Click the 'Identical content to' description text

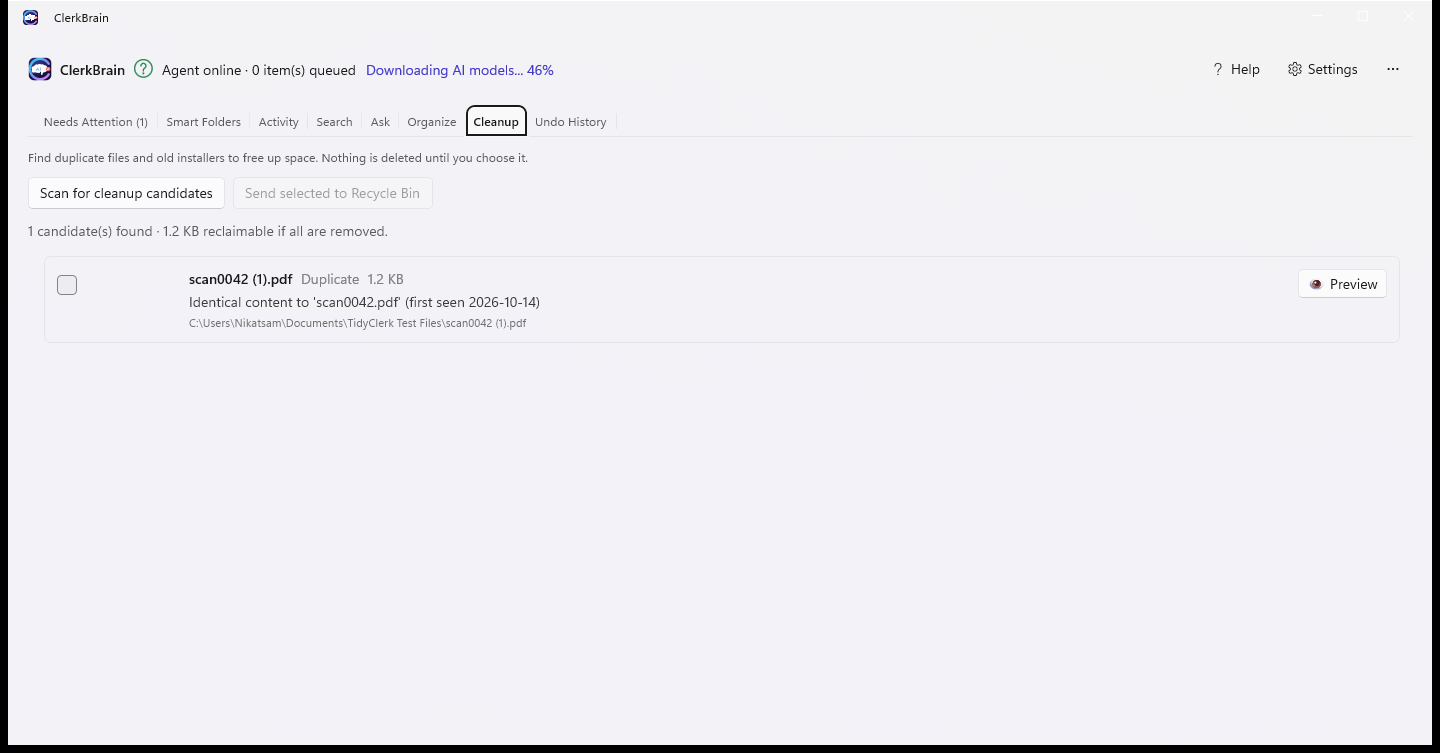364,302
